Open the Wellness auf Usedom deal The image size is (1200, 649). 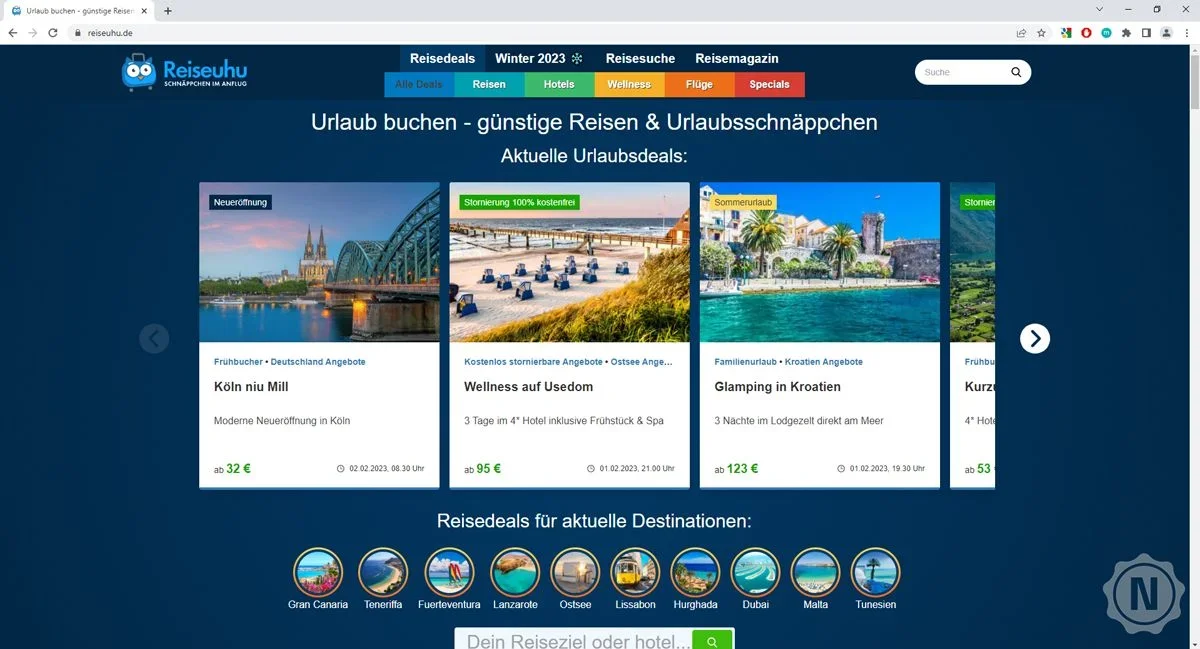(528, 387)
